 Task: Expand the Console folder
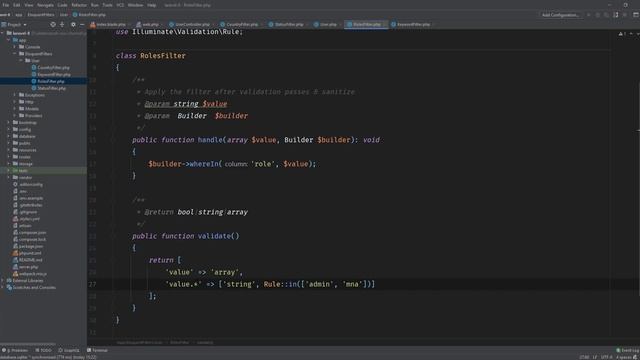[x=15, y=47]
